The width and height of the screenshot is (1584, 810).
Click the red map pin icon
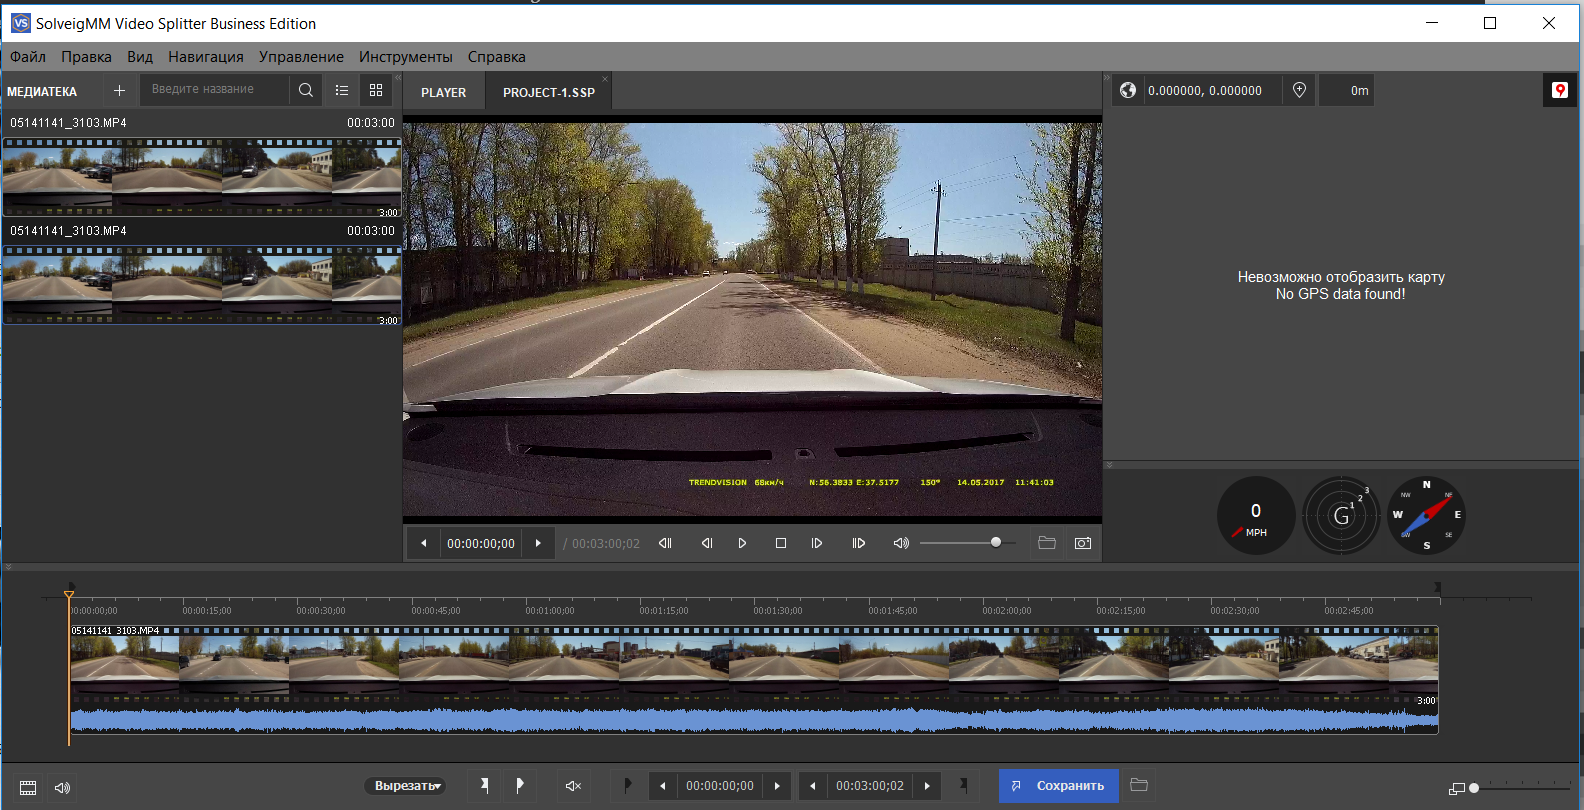[x=1559, y=90]
